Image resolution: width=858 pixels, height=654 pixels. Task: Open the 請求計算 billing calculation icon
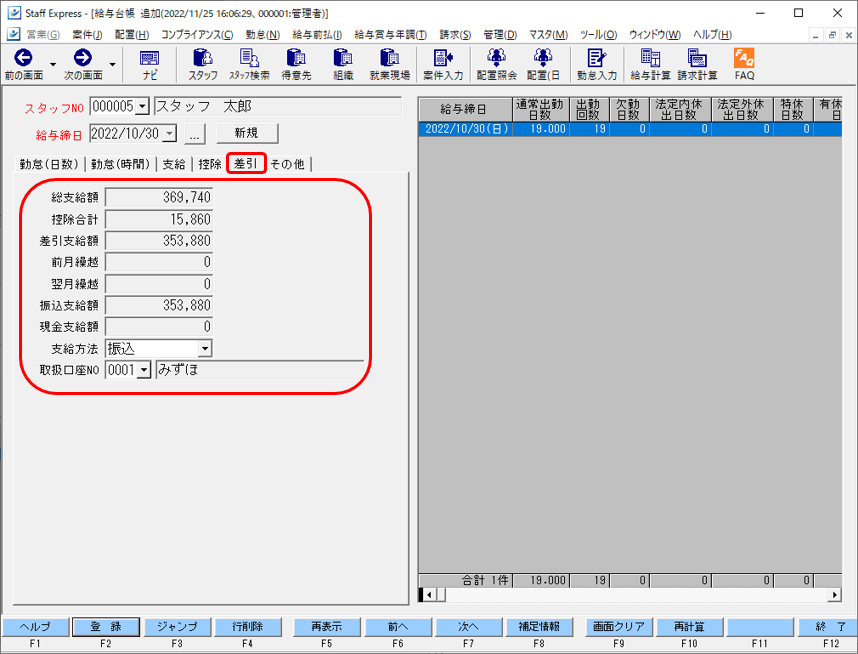[x=697, y=59]
